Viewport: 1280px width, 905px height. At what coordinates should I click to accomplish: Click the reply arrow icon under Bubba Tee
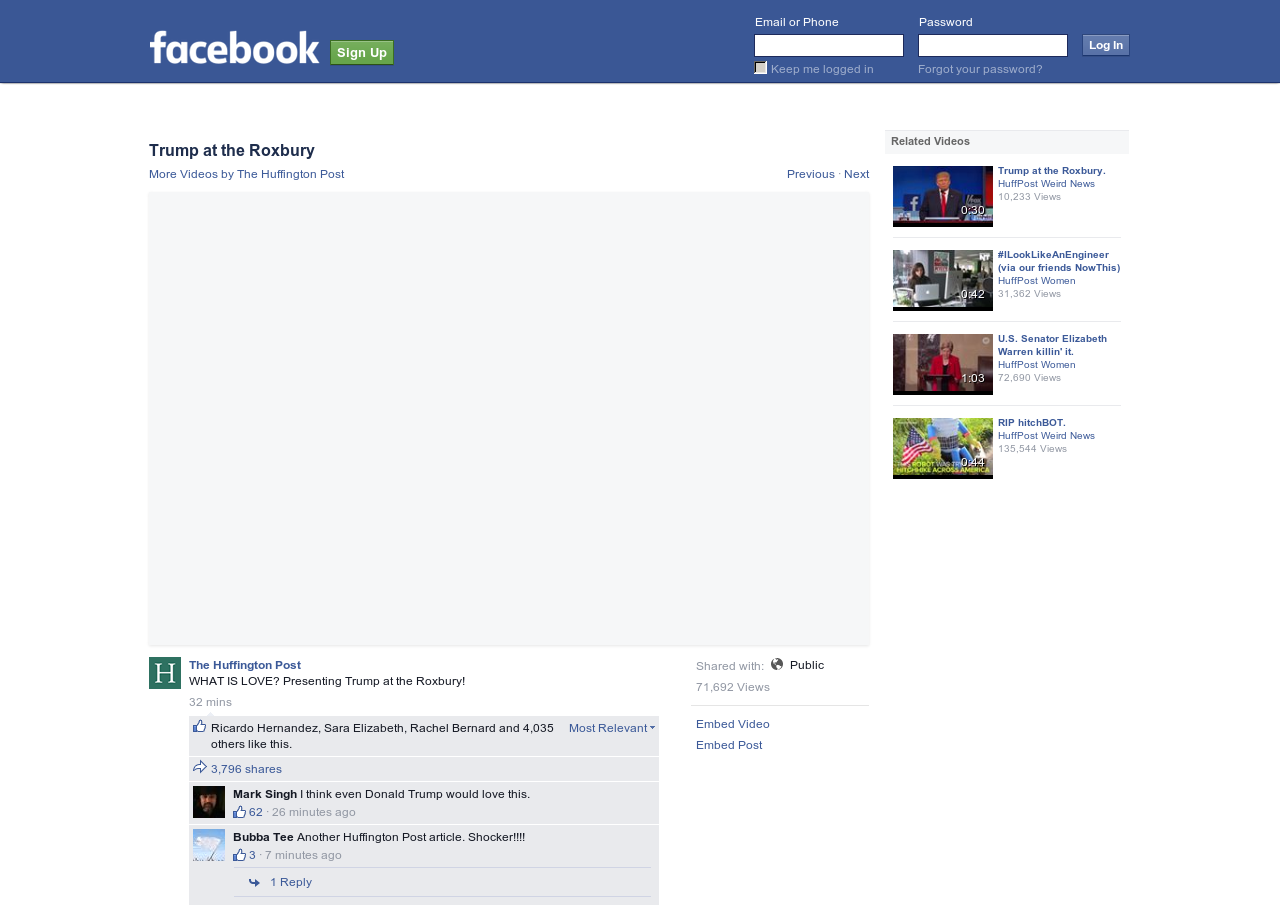255,882
